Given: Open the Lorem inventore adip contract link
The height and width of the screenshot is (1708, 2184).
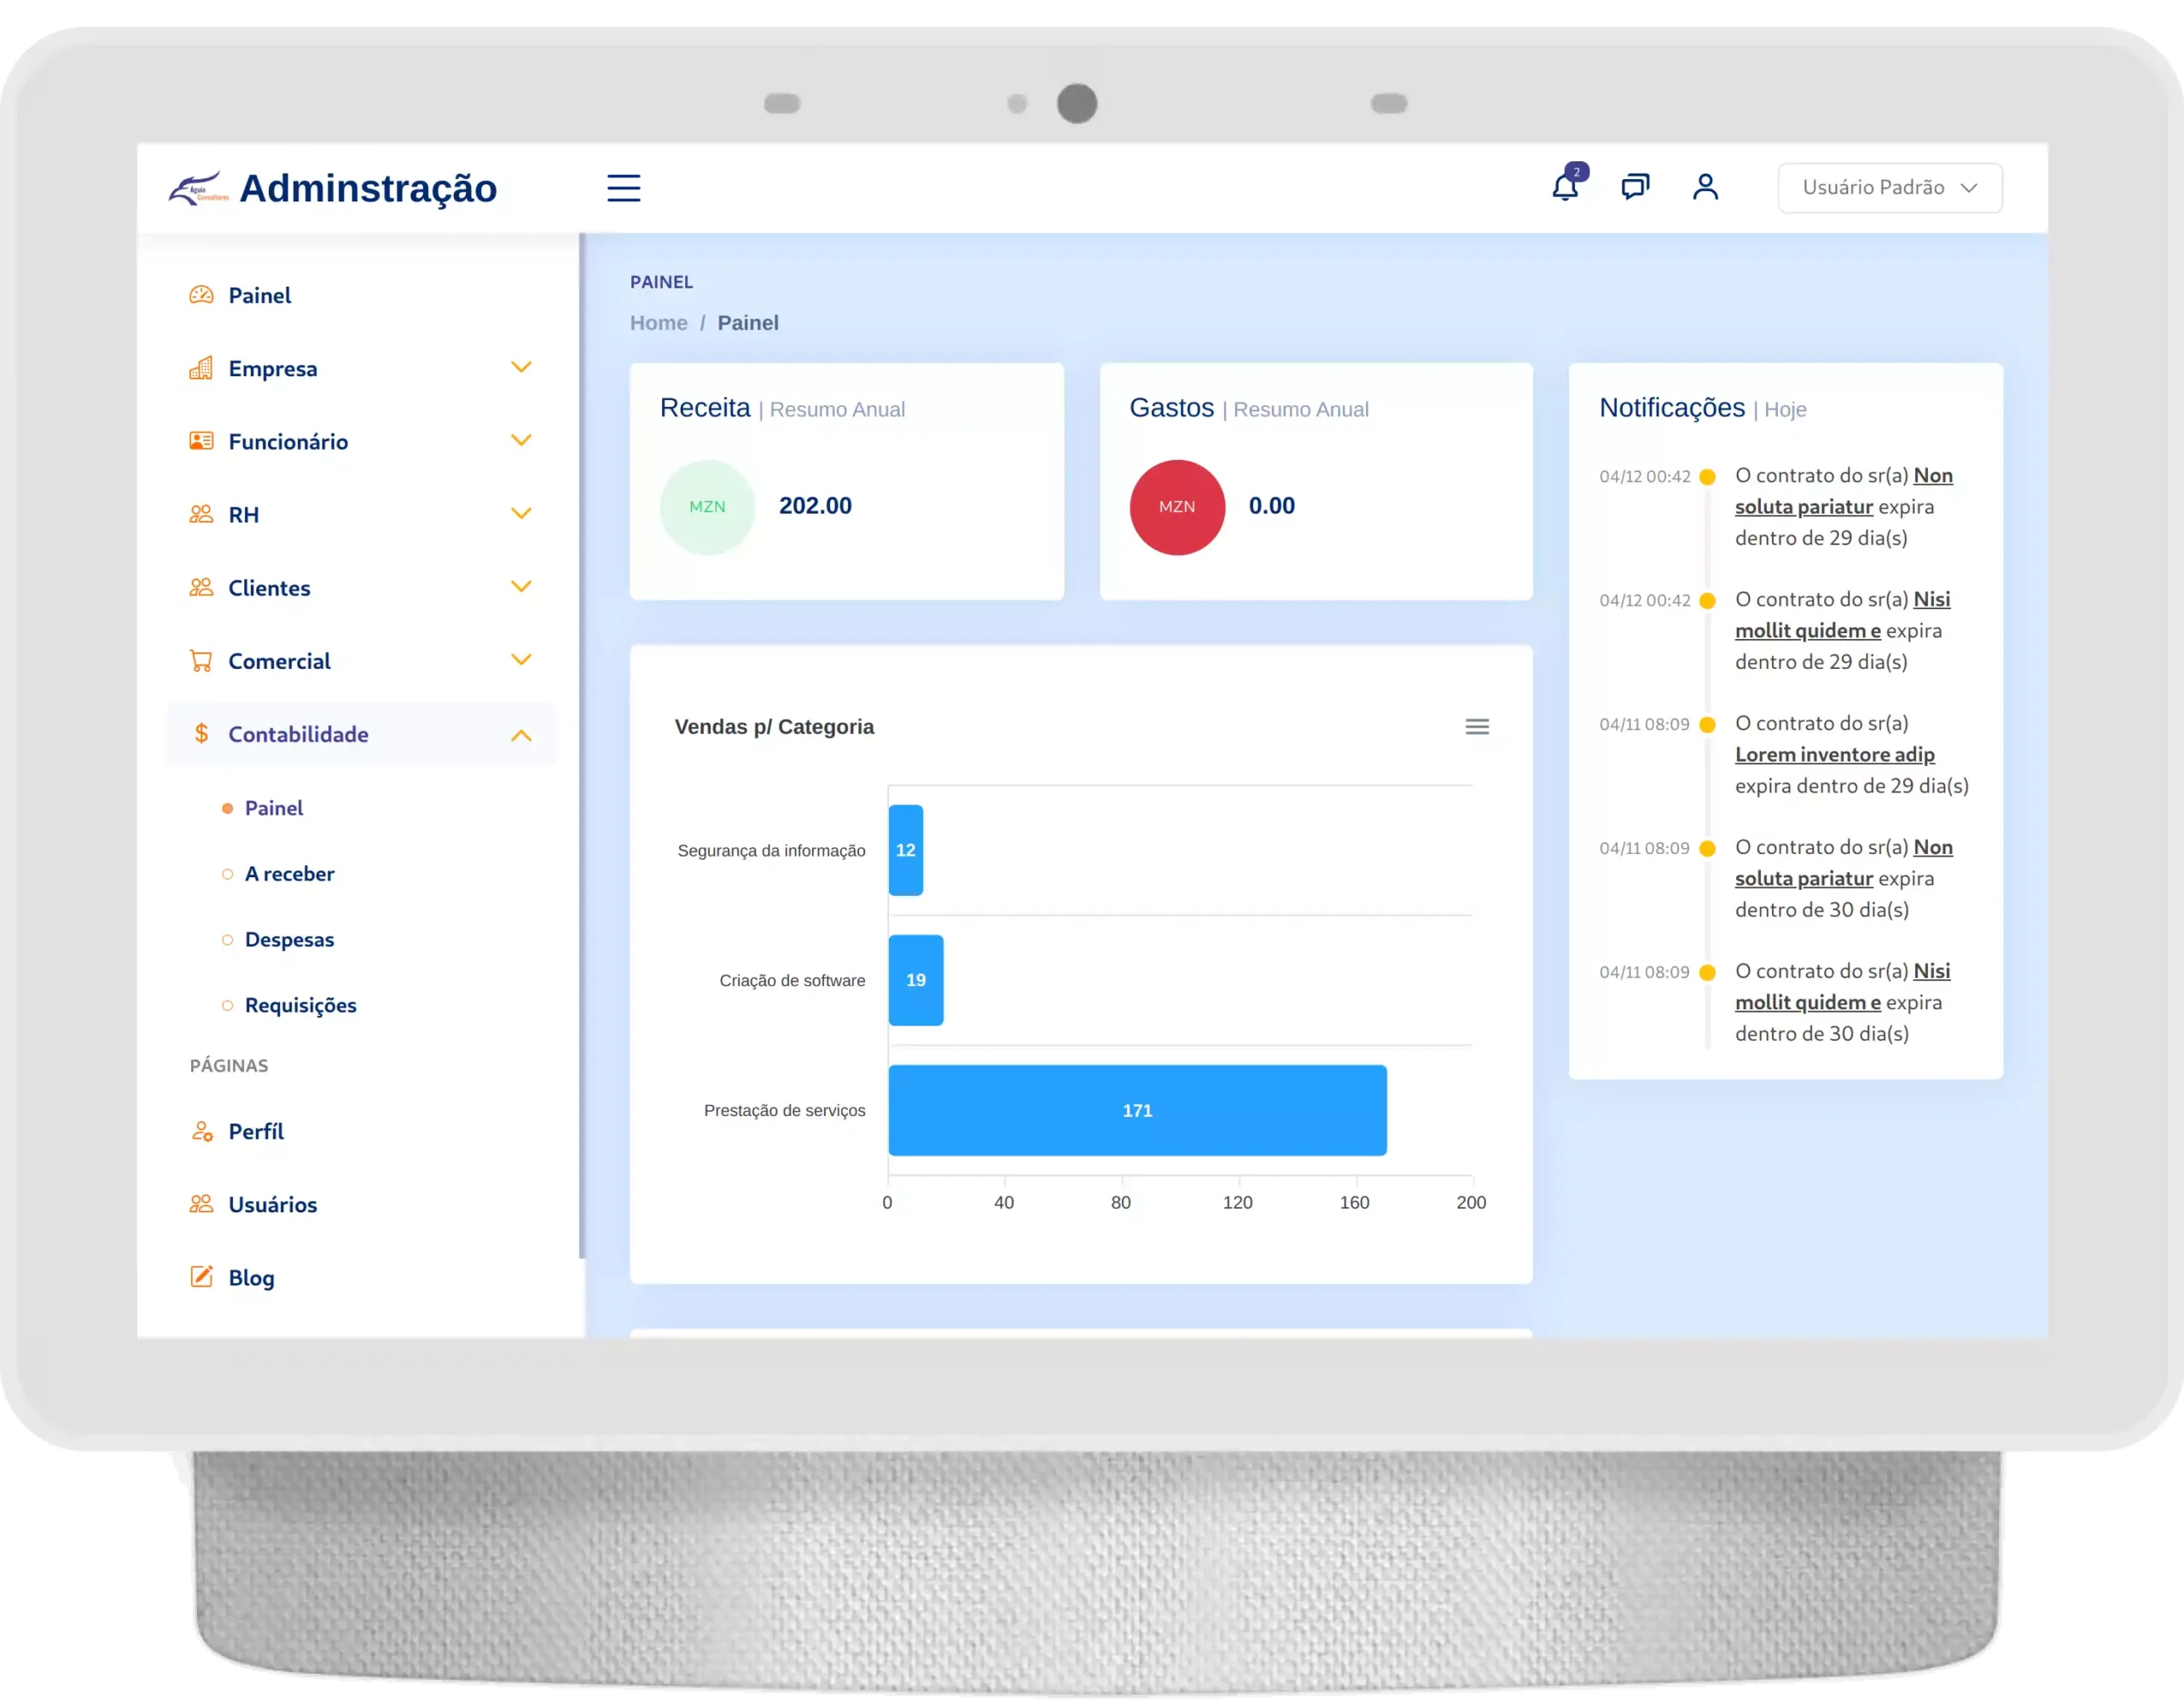Looking at the screenshot, I should pyautogui.click(x=1834, y=755).
